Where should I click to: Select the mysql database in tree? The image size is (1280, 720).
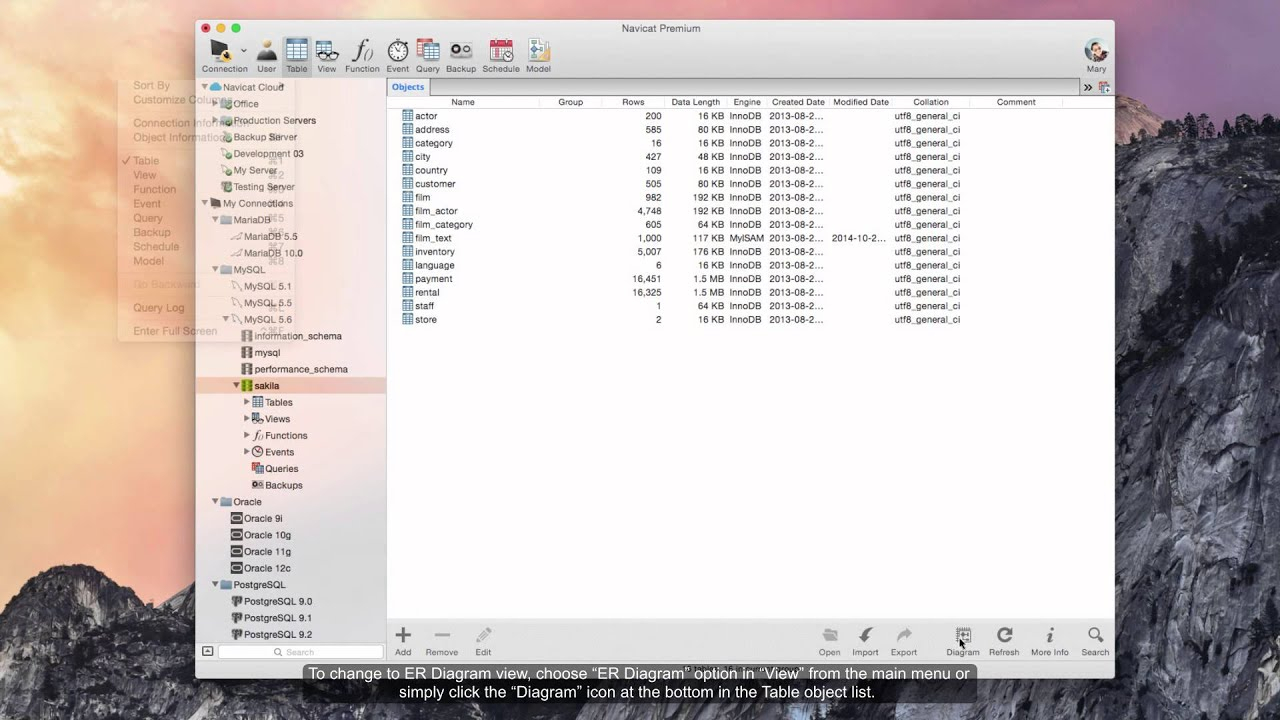click(x=260, y=353)
